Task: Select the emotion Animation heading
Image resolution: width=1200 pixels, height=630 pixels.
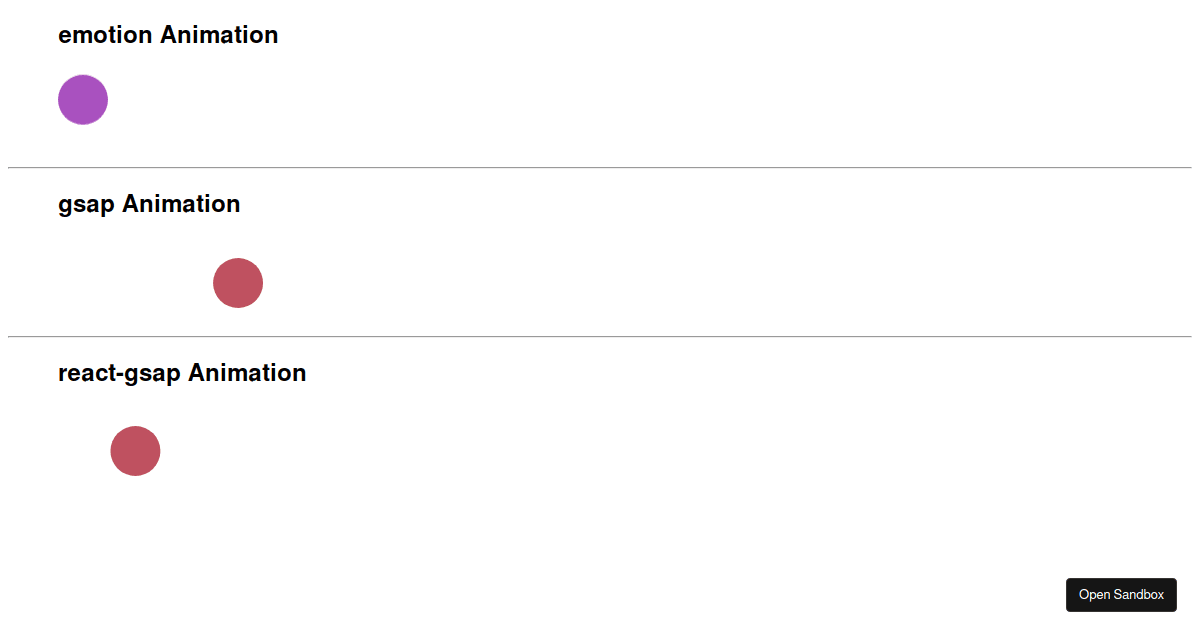Action: (x=168, y=34)
